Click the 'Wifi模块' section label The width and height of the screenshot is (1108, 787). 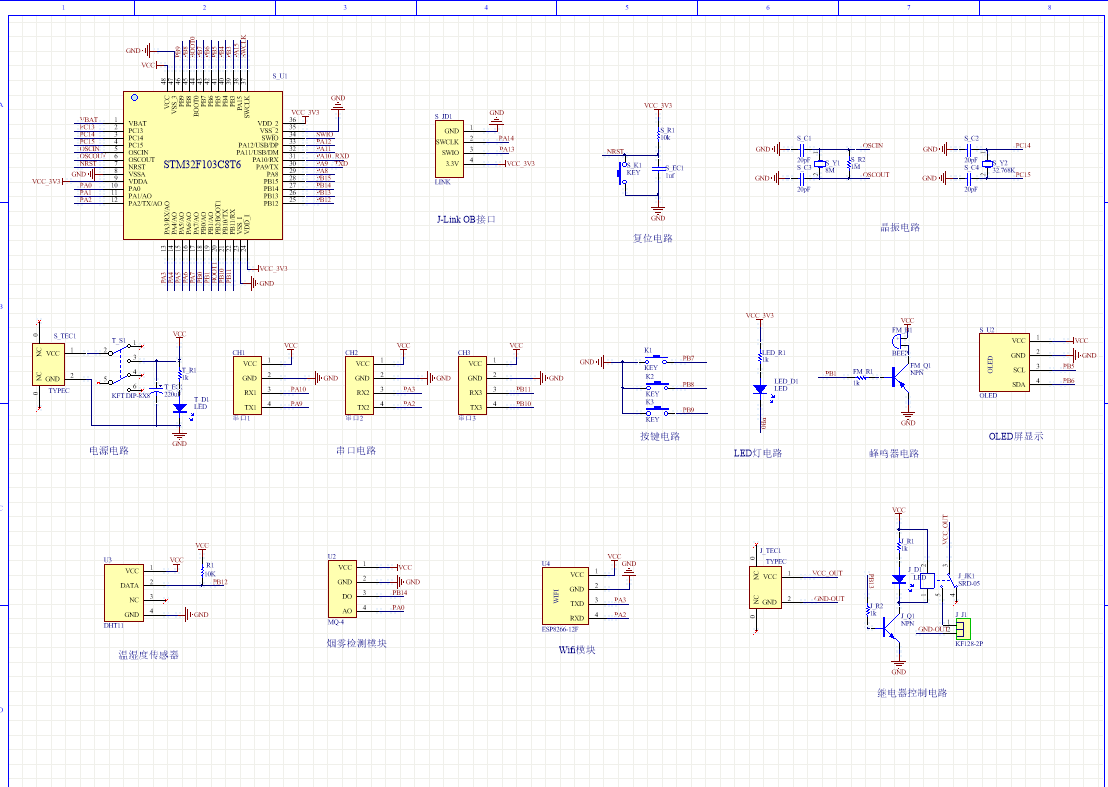(576, 649)
